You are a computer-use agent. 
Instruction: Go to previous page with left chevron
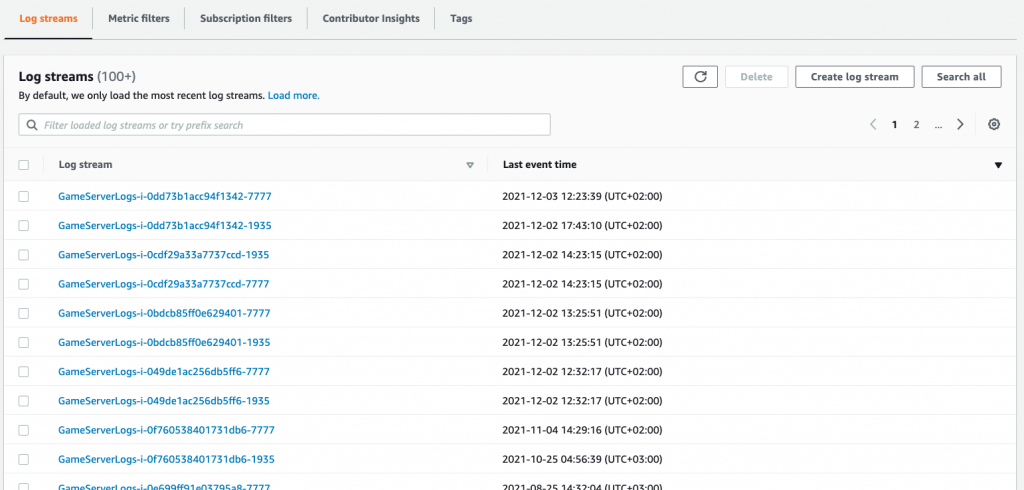click(x=873, y=124)
